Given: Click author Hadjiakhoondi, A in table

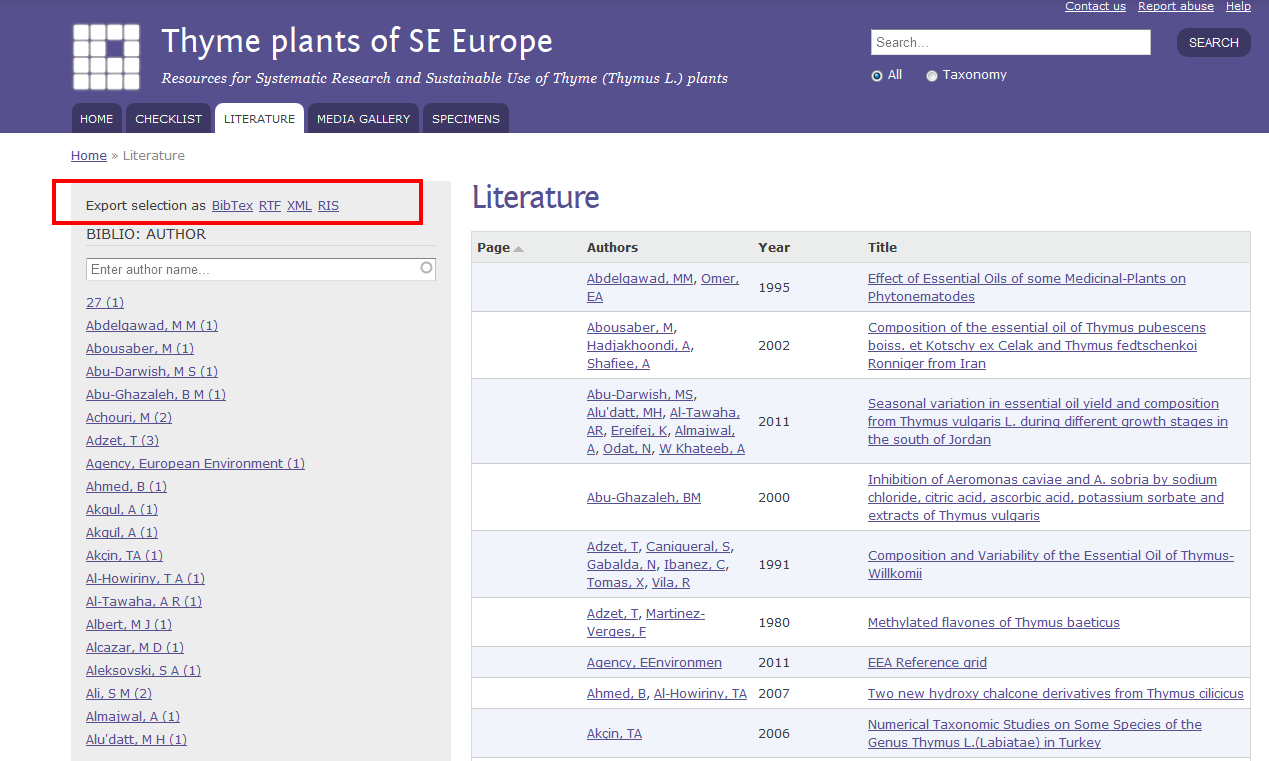Looking at the screenshot, I should click(x=640, y=345).
